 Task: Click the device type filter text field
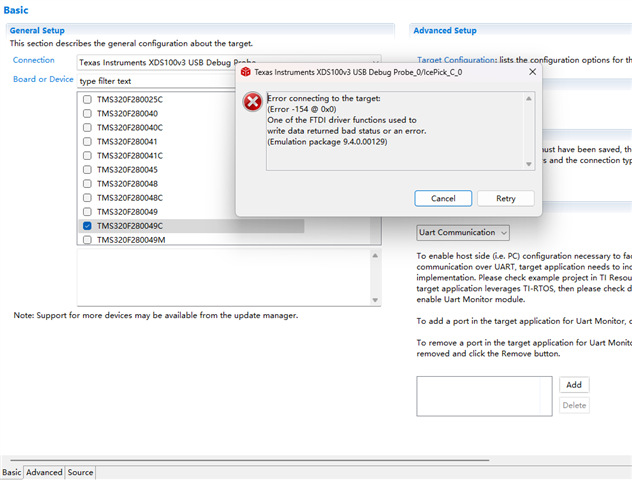[157, 81]
